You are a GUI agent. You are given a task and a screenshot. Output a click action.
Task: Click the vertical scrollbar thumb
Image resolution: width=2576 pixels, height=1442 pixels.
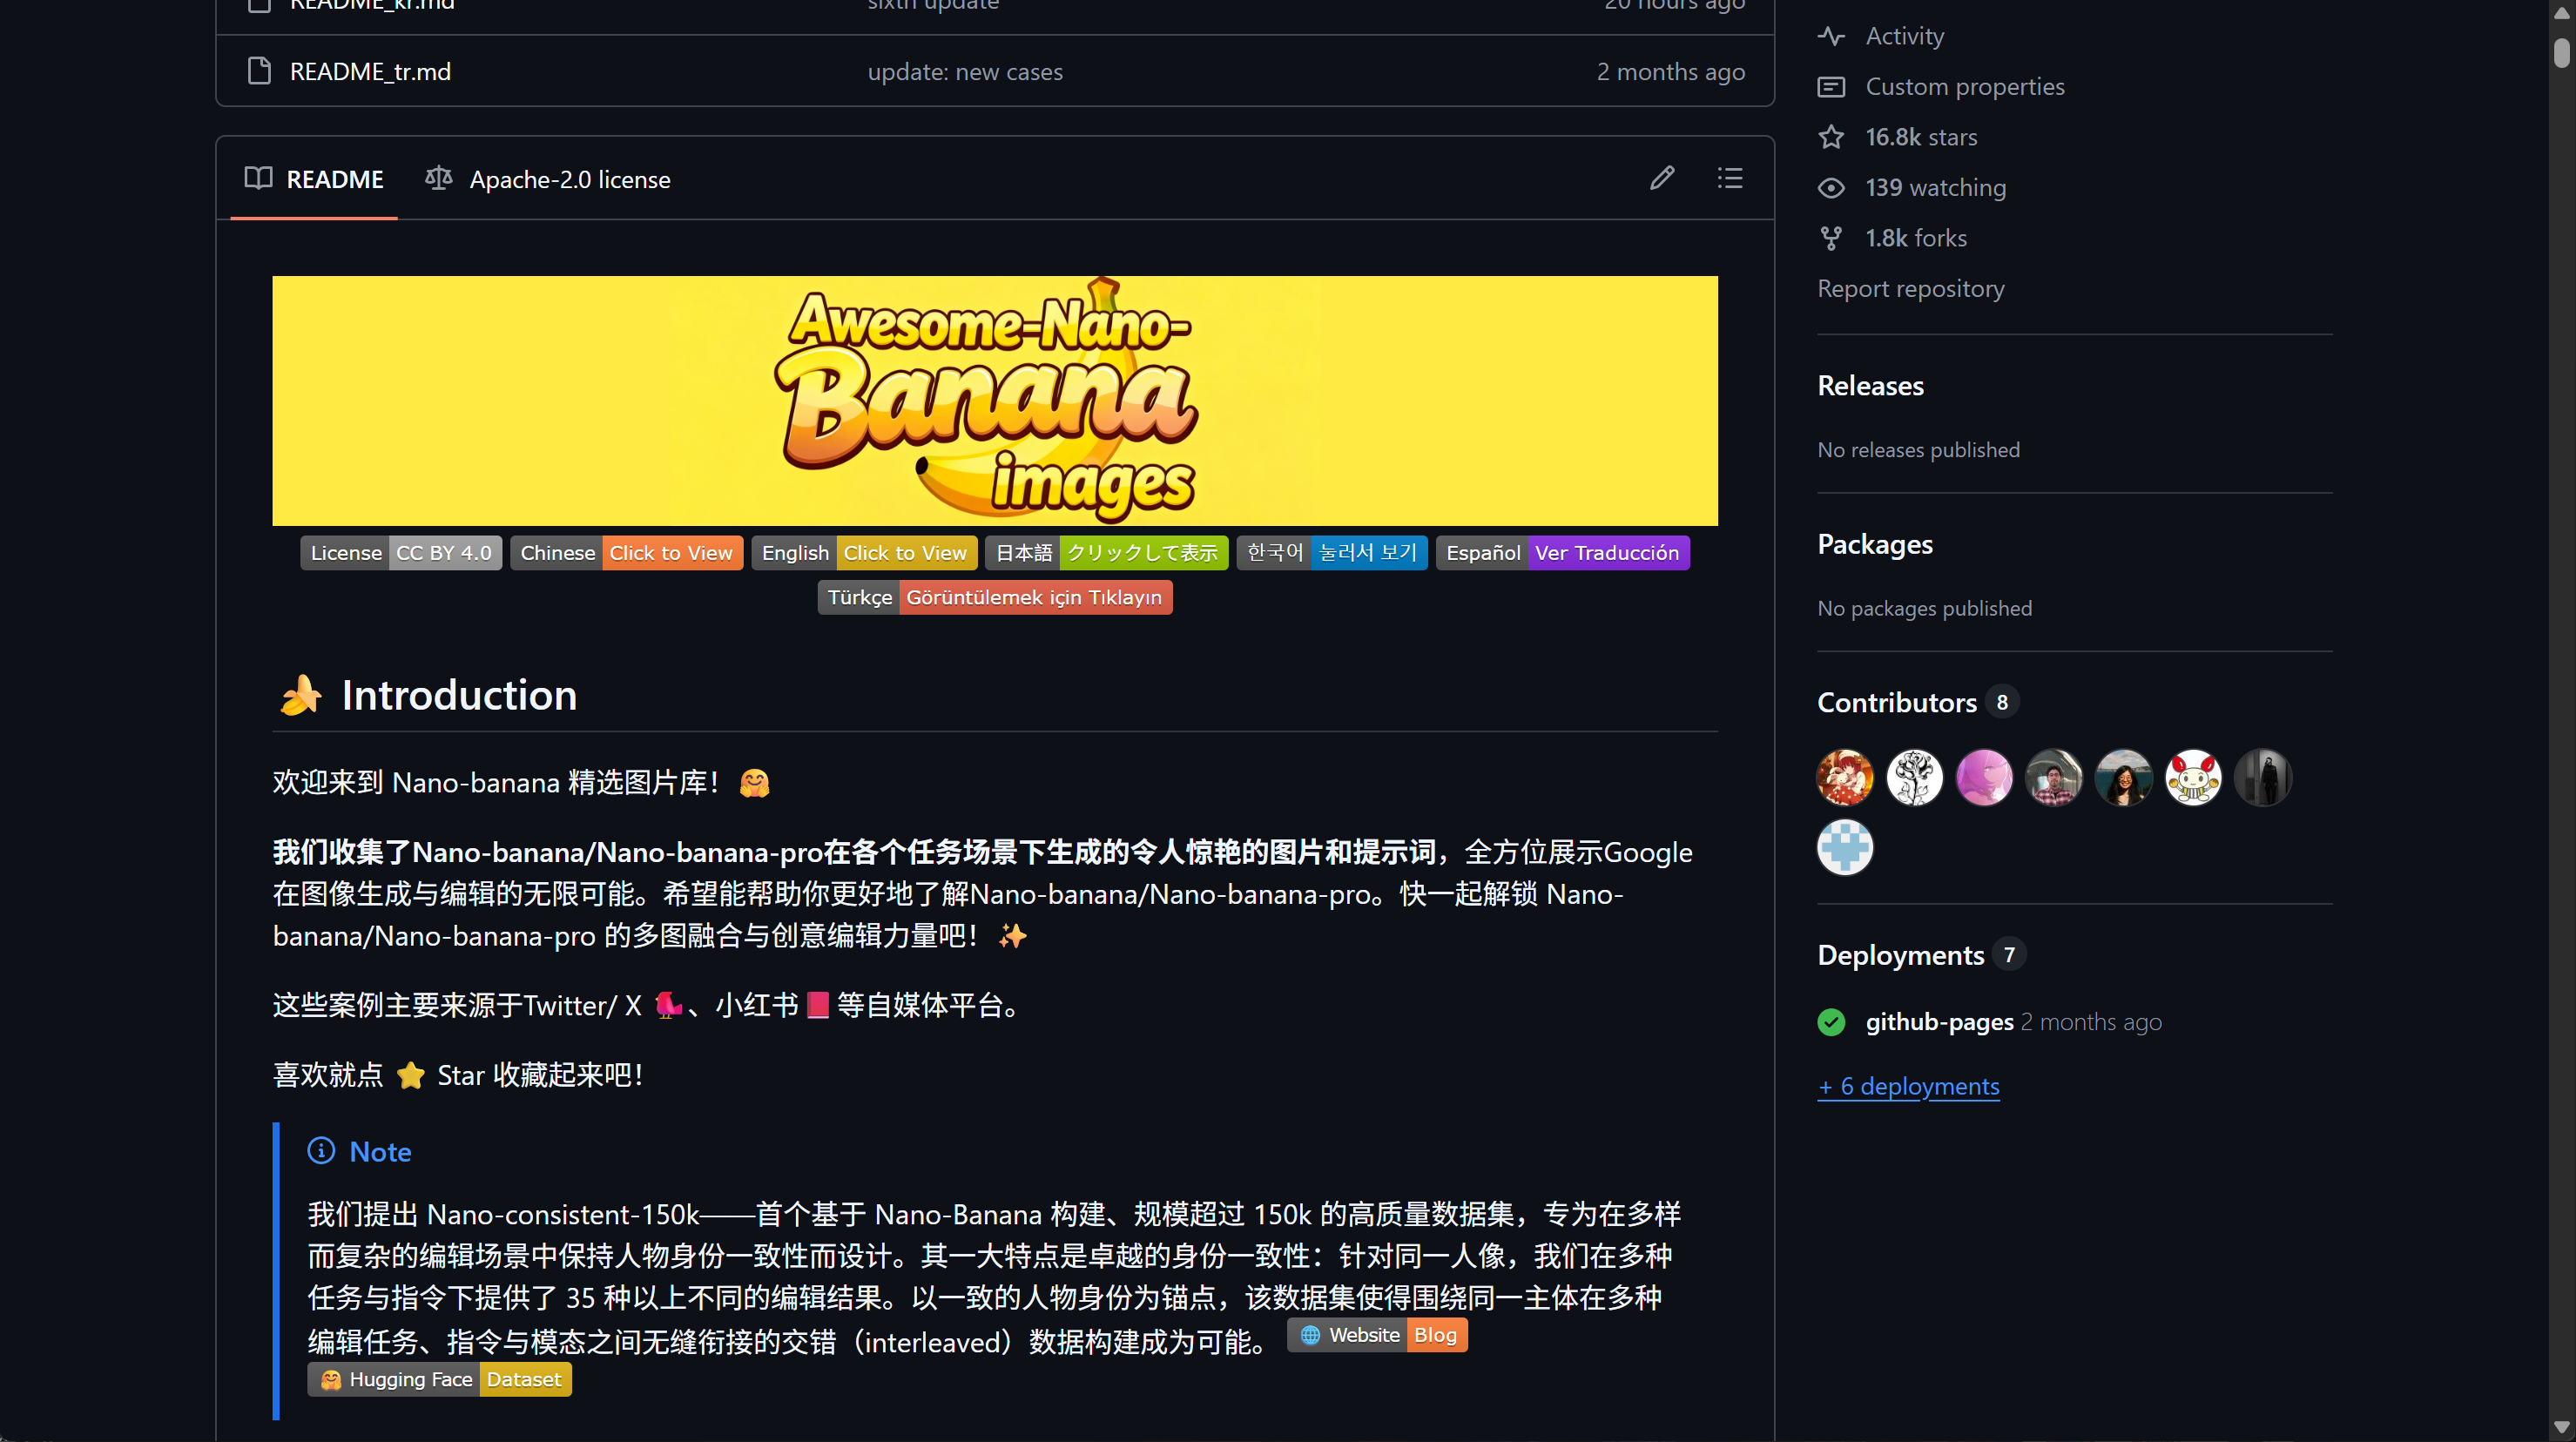click(x=2561, y=52)
